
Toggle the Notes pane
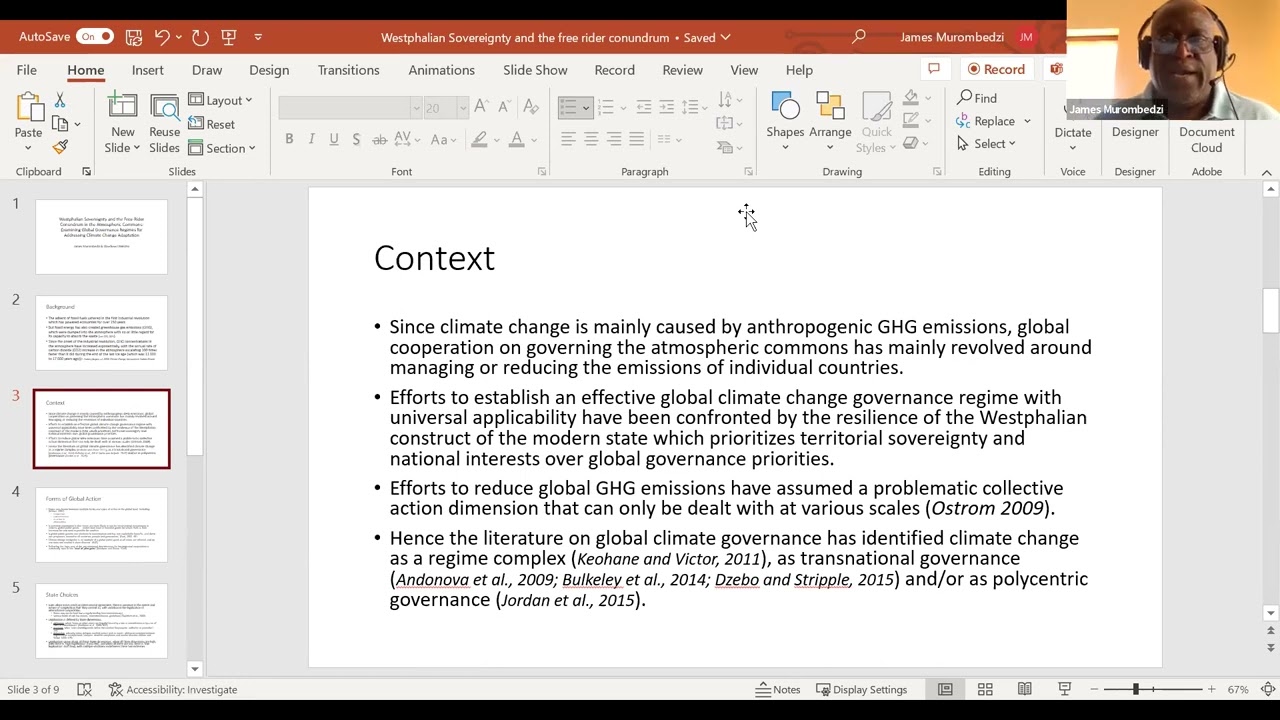click(778, 689)
